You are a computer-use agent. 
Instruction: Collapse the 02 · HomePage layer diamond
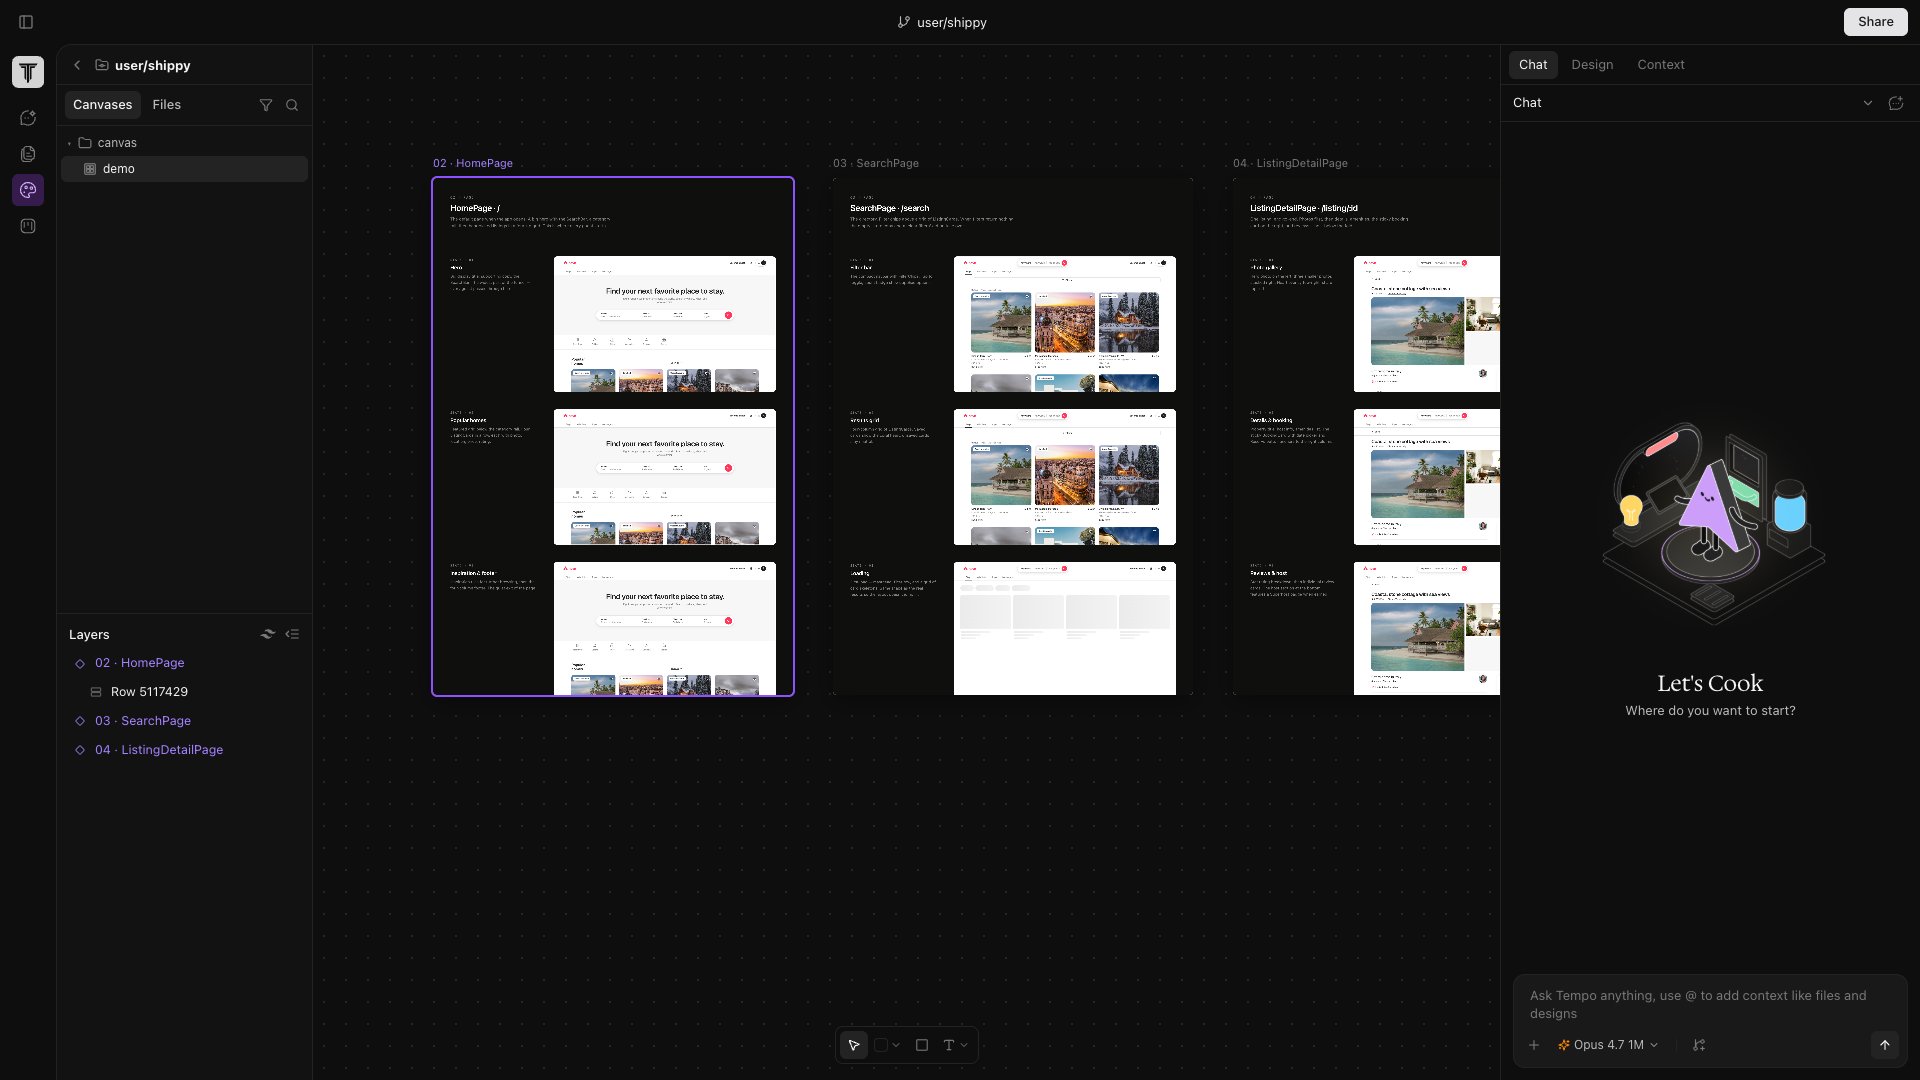80,663
